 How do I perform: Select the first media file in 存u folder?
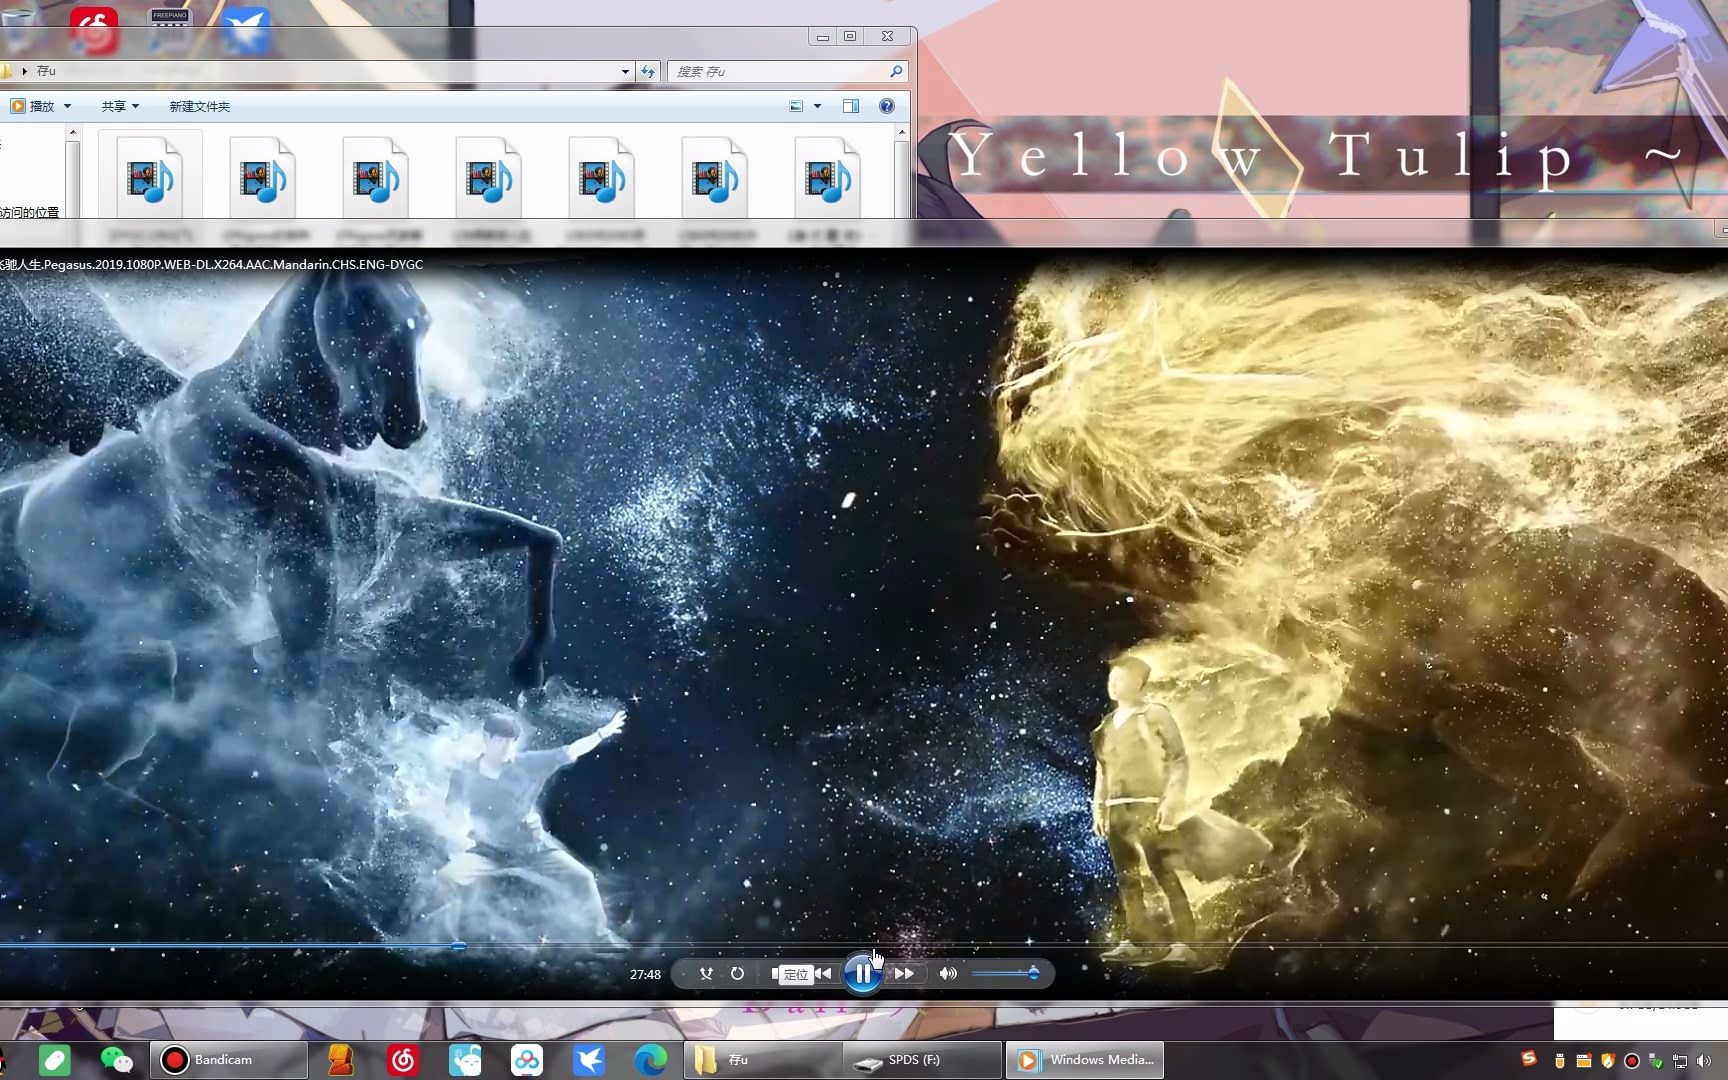[150, 178]
